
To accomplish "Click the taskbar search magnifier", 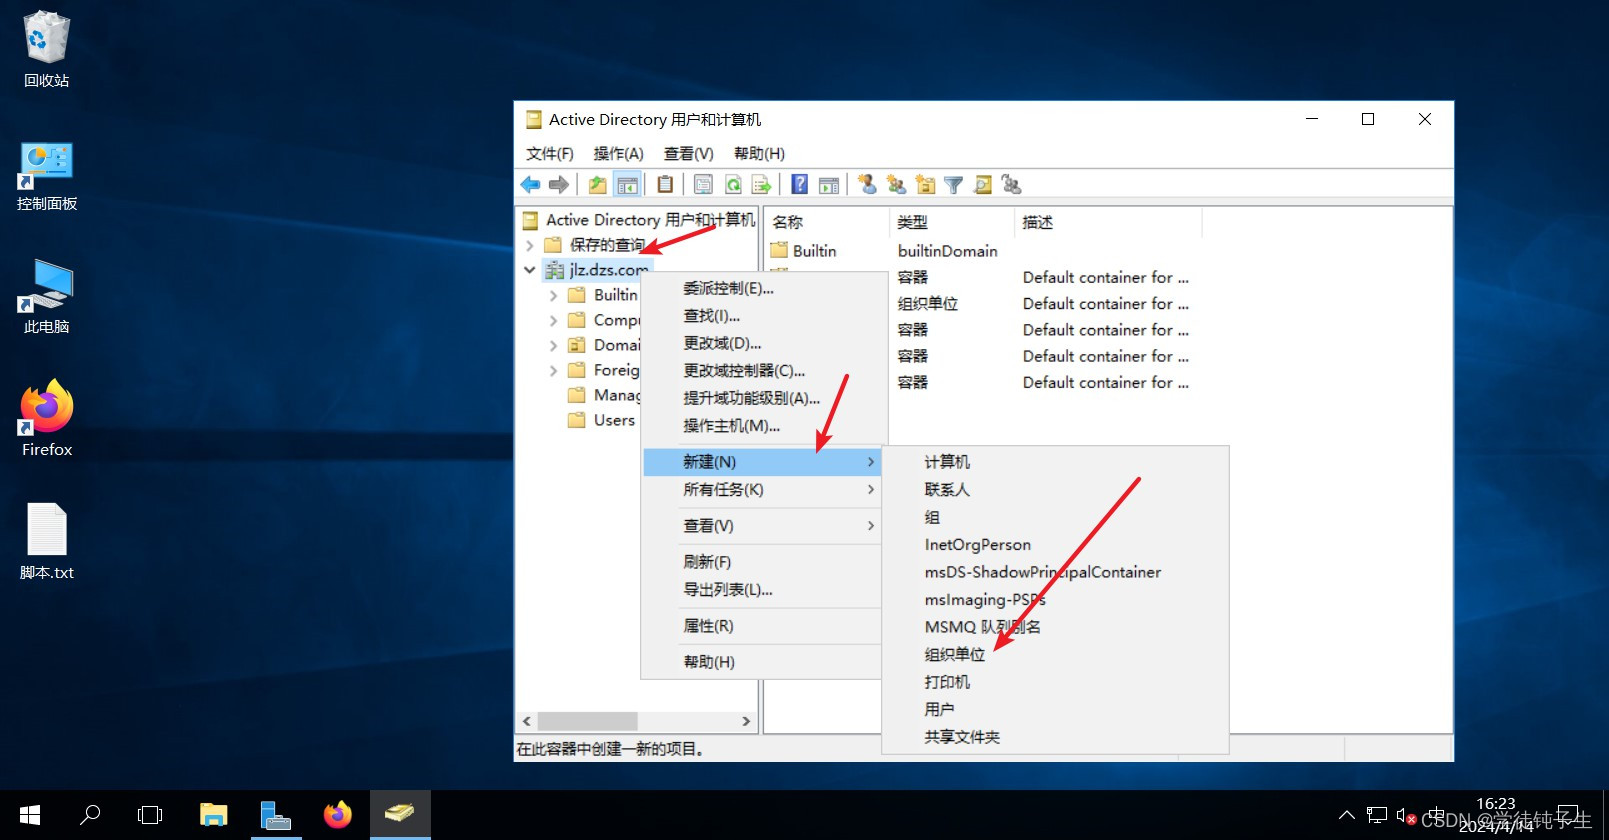I will click(90, 815).
